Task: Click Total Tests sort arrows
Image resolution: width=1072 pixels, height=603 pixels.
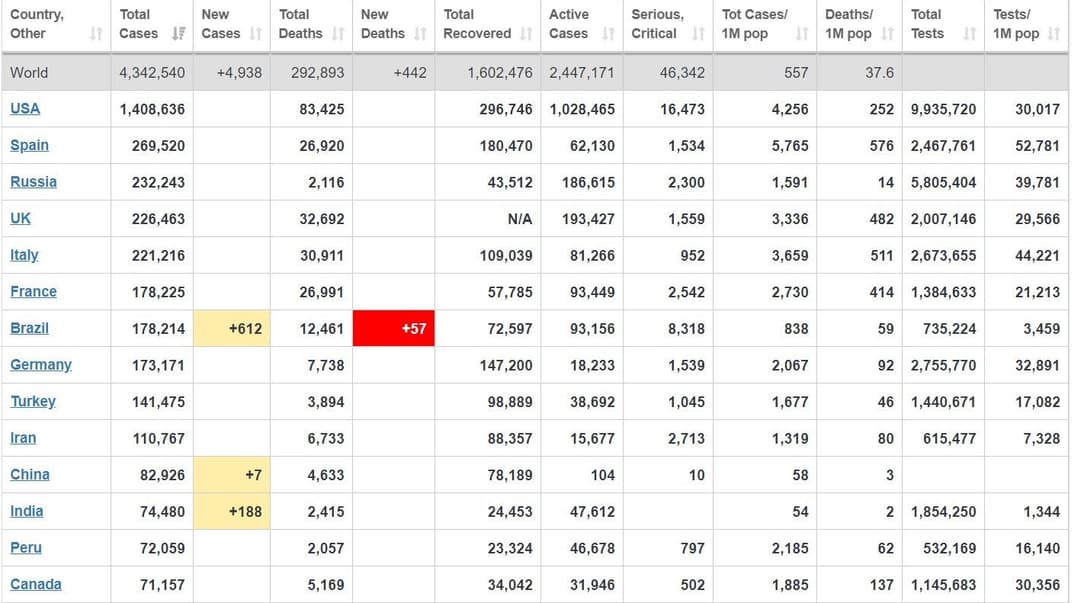Action: [x=969, y=34]
